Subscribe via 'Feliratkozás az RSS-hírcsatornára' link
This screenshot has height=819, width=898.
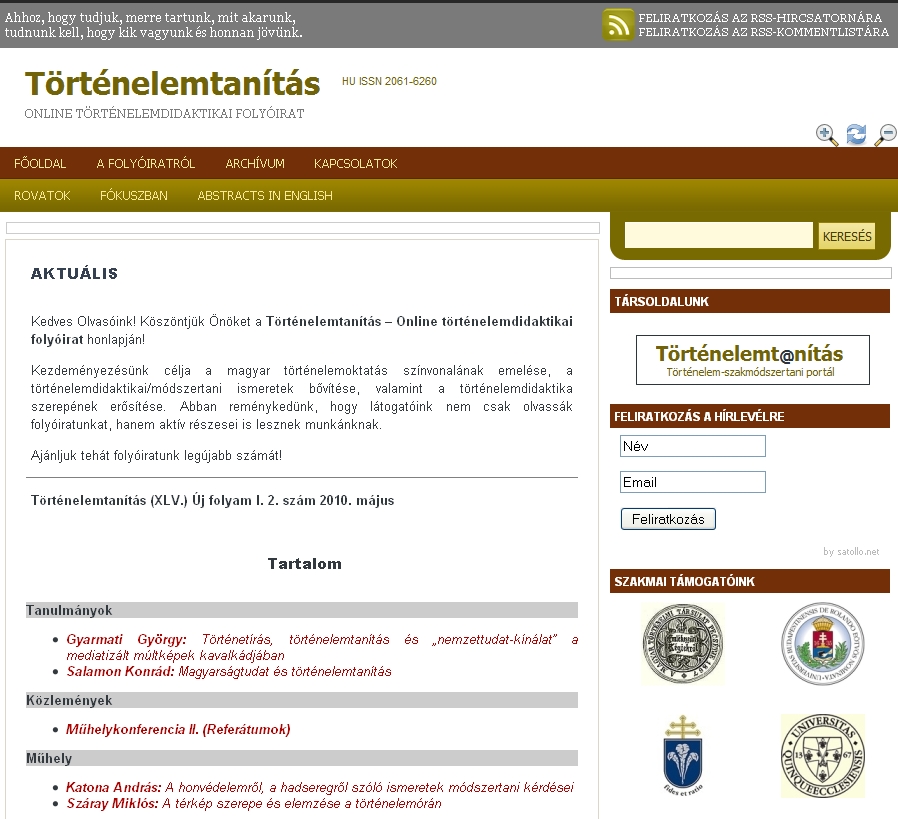[760, 18]
